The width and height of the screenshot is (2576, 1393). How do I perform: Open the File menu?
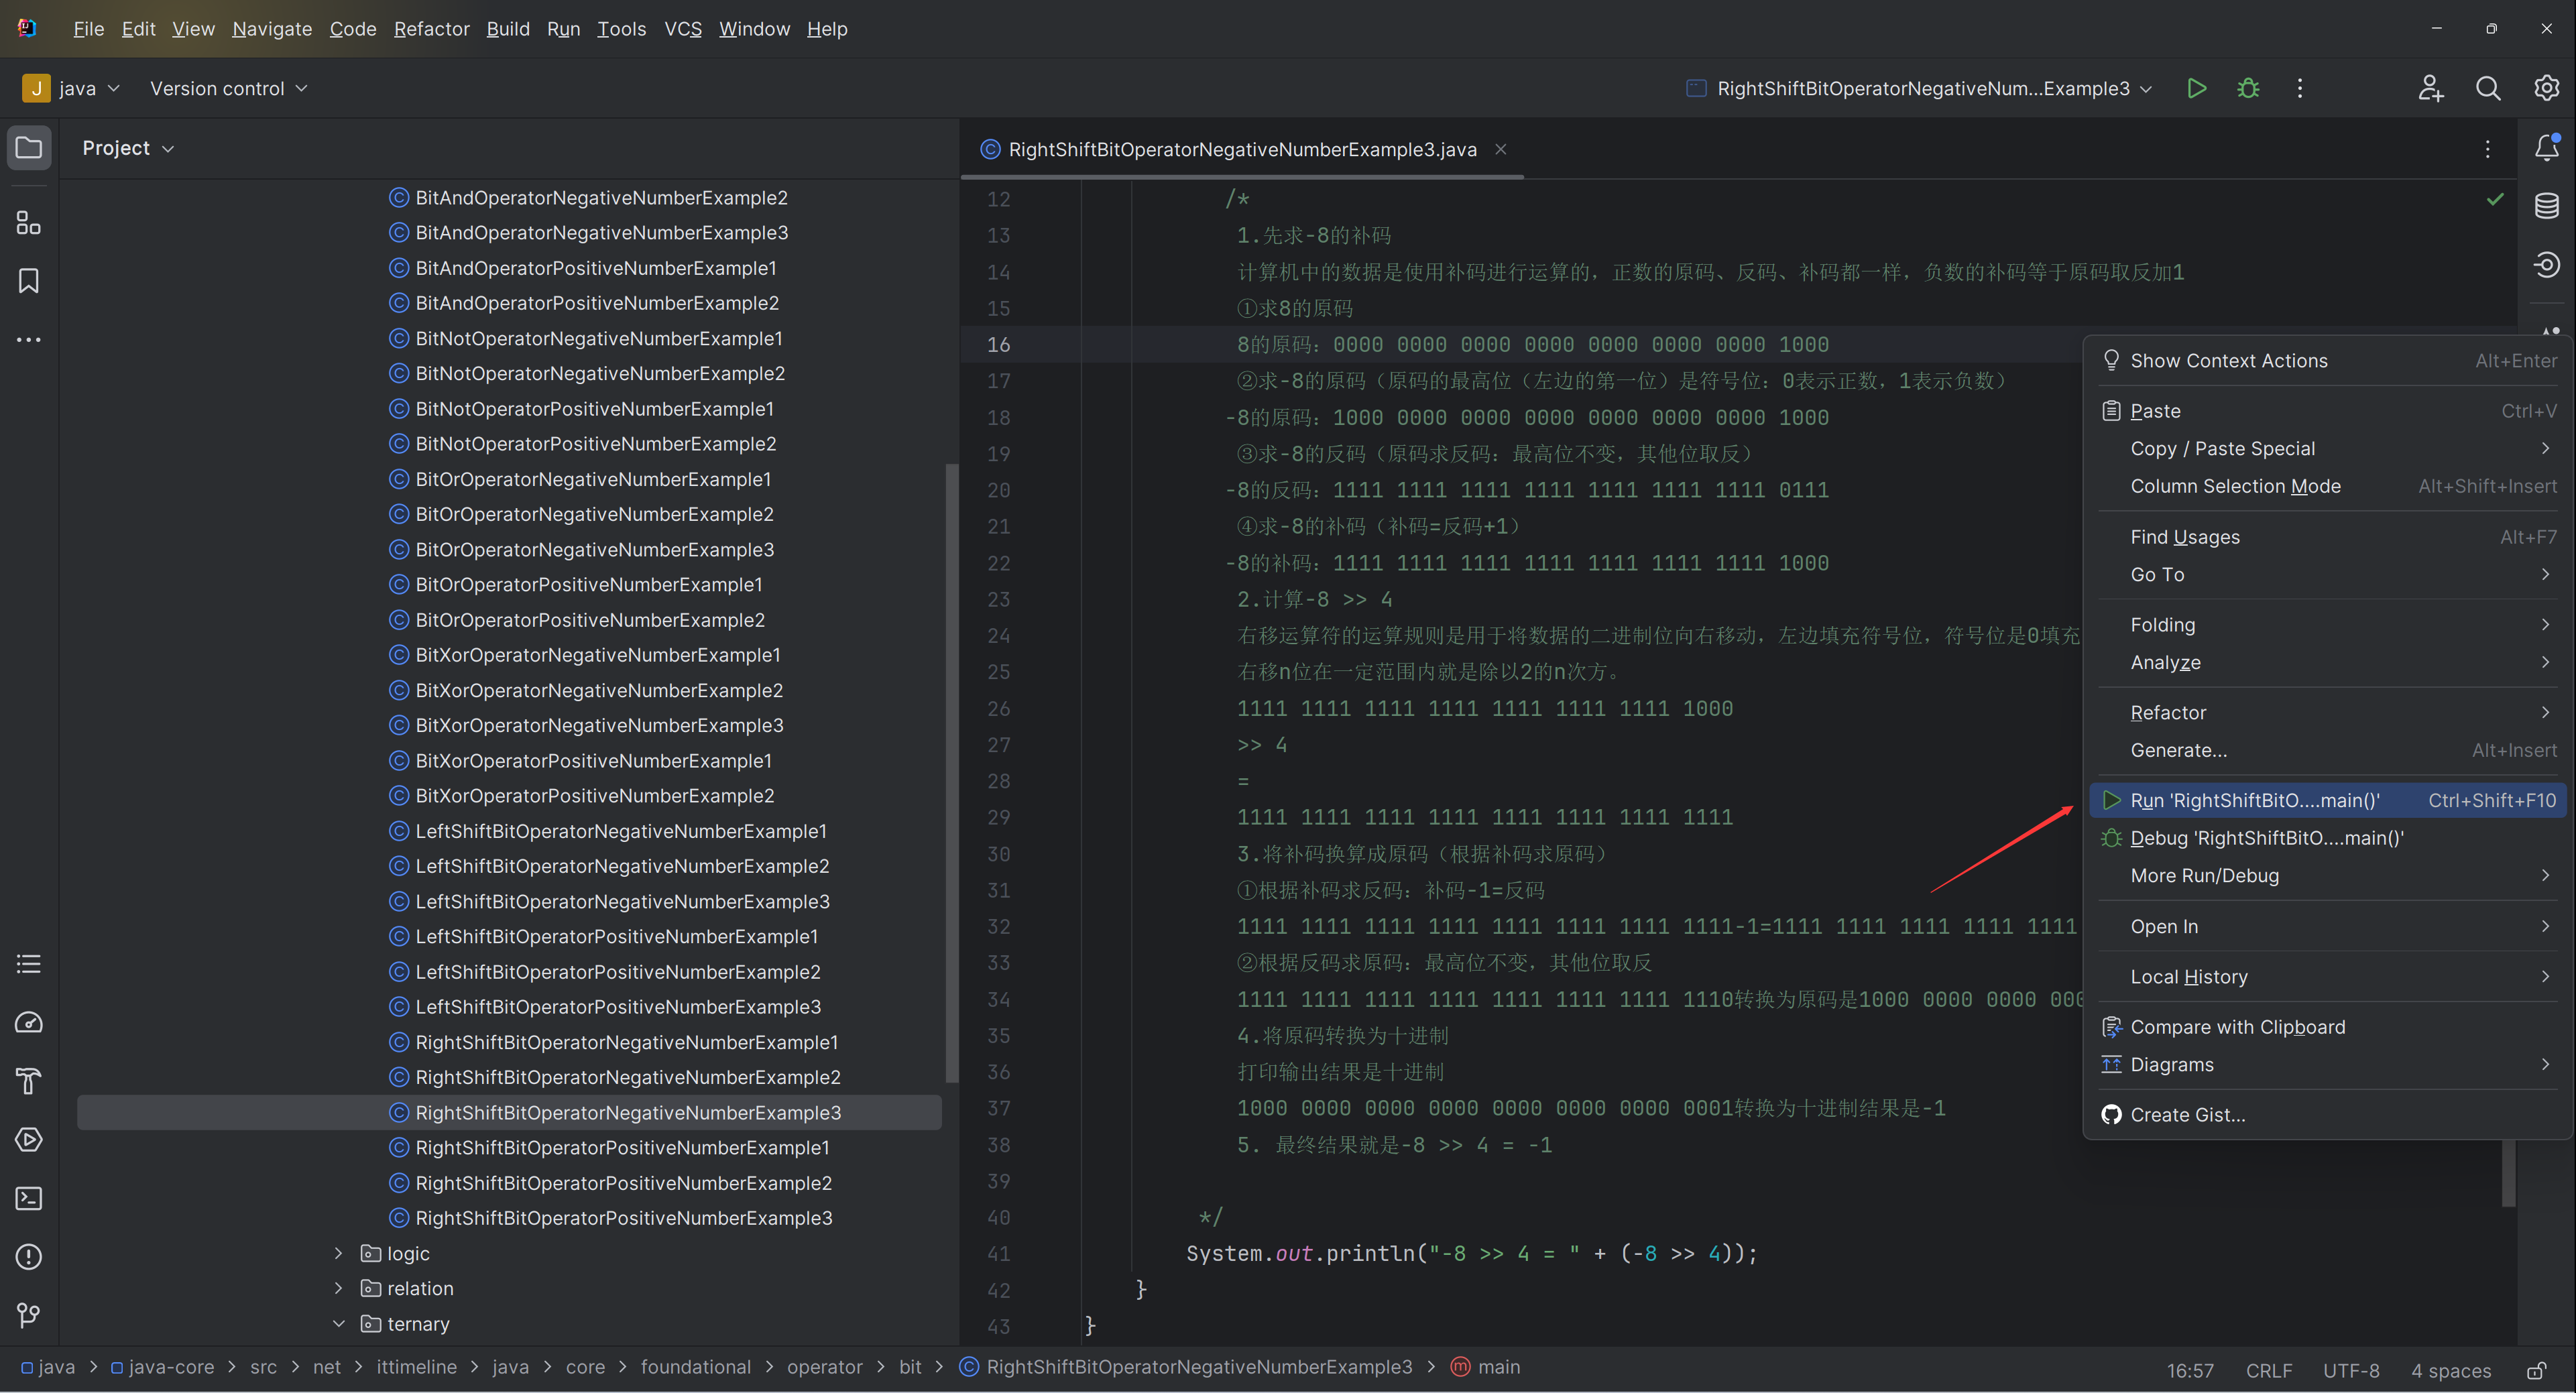88,29
